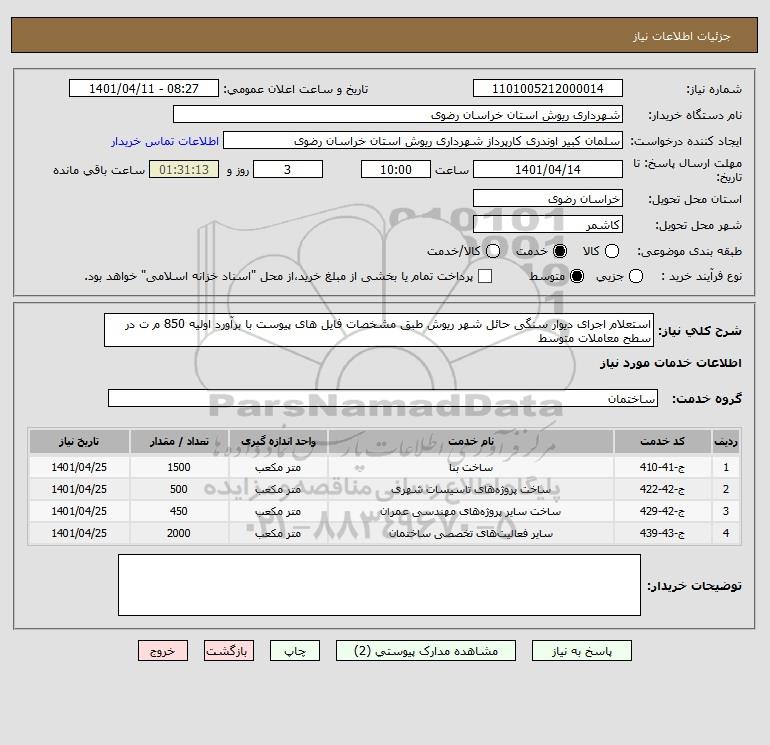Click the ردیف column header
This screenshot has width=770, height=745.
point(725,441)
